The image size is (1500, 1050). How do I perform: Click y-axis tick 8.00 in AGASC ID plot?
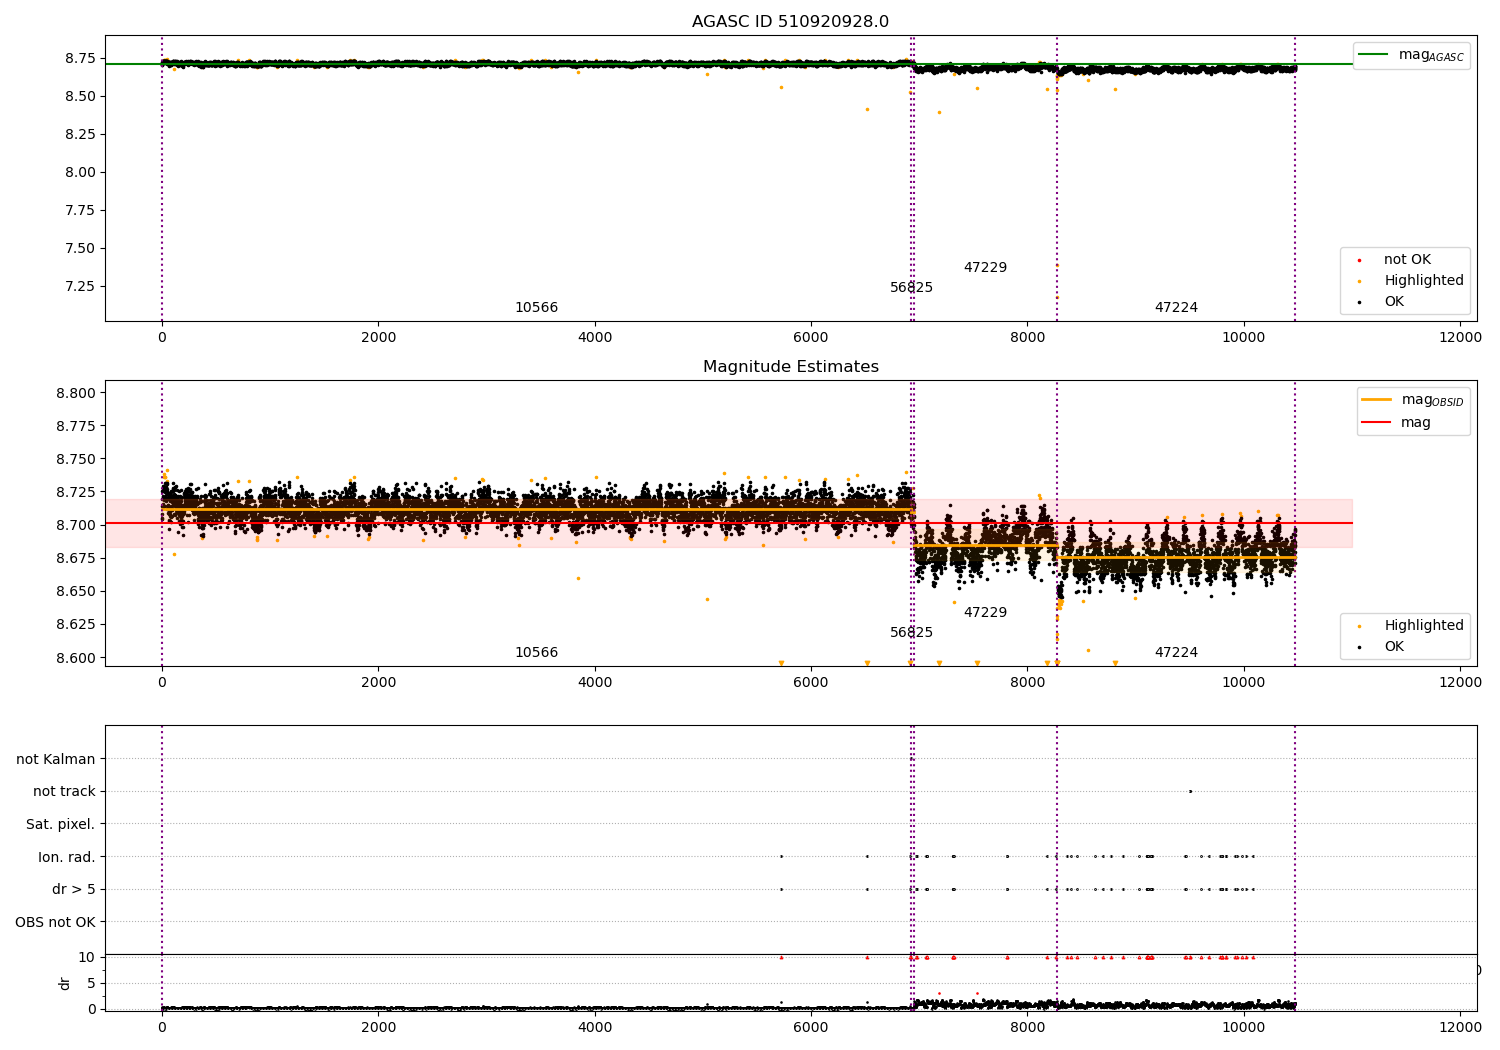[81, 172]
